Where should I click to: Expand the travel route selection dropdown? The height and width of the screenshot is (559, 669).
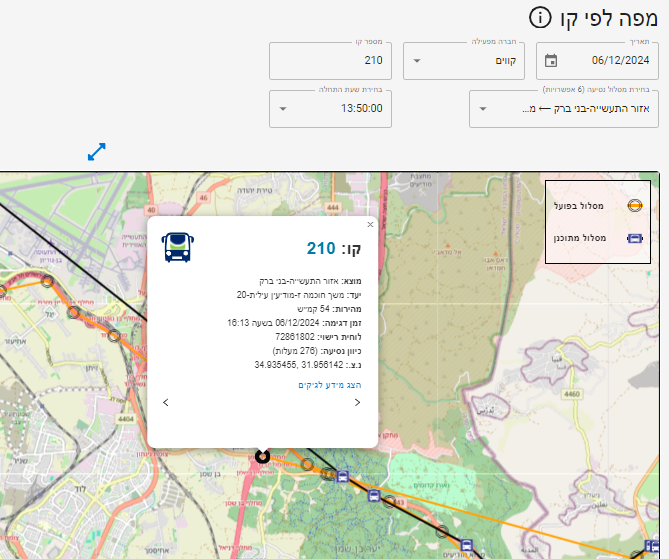[483, 108]
